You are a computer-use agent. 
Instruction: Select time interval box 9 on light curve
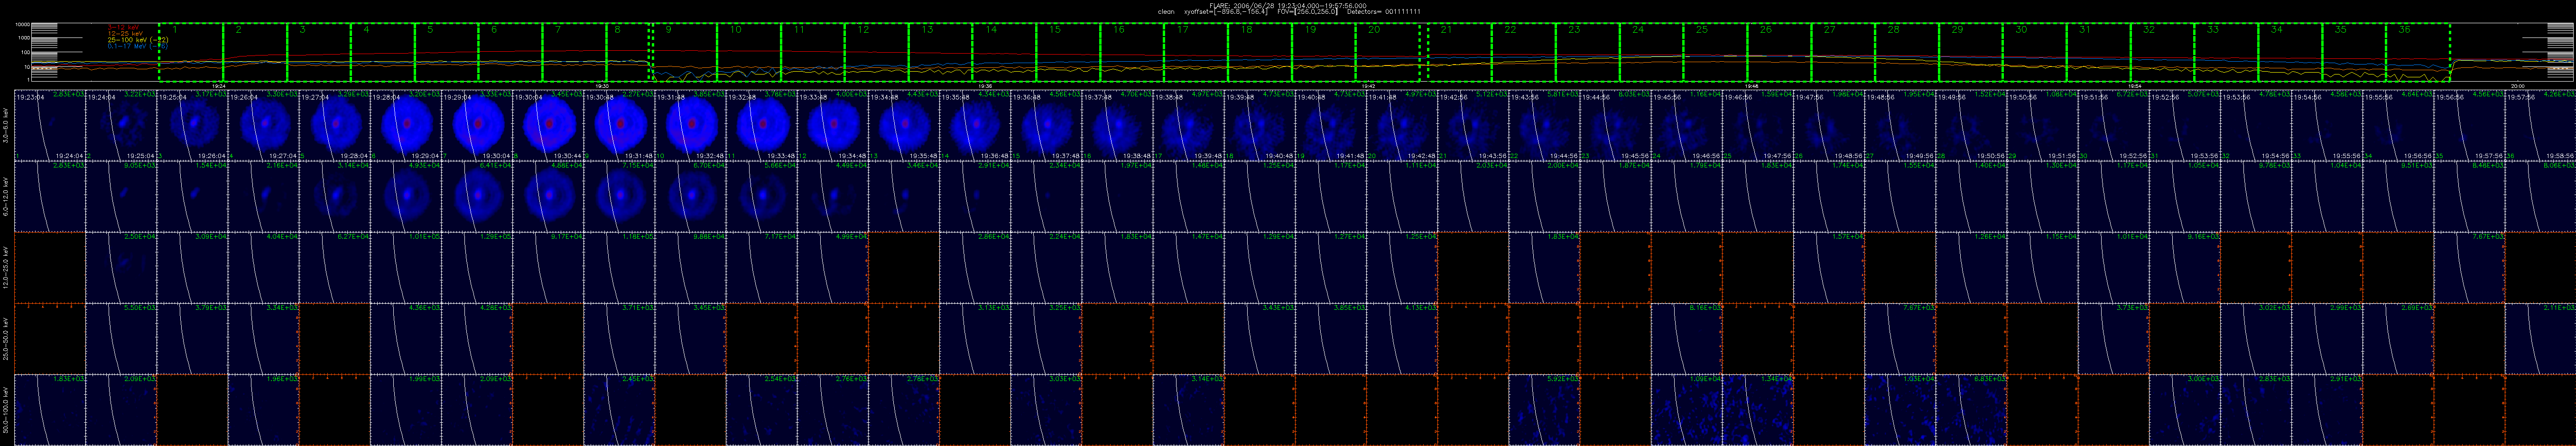[685, 52]
